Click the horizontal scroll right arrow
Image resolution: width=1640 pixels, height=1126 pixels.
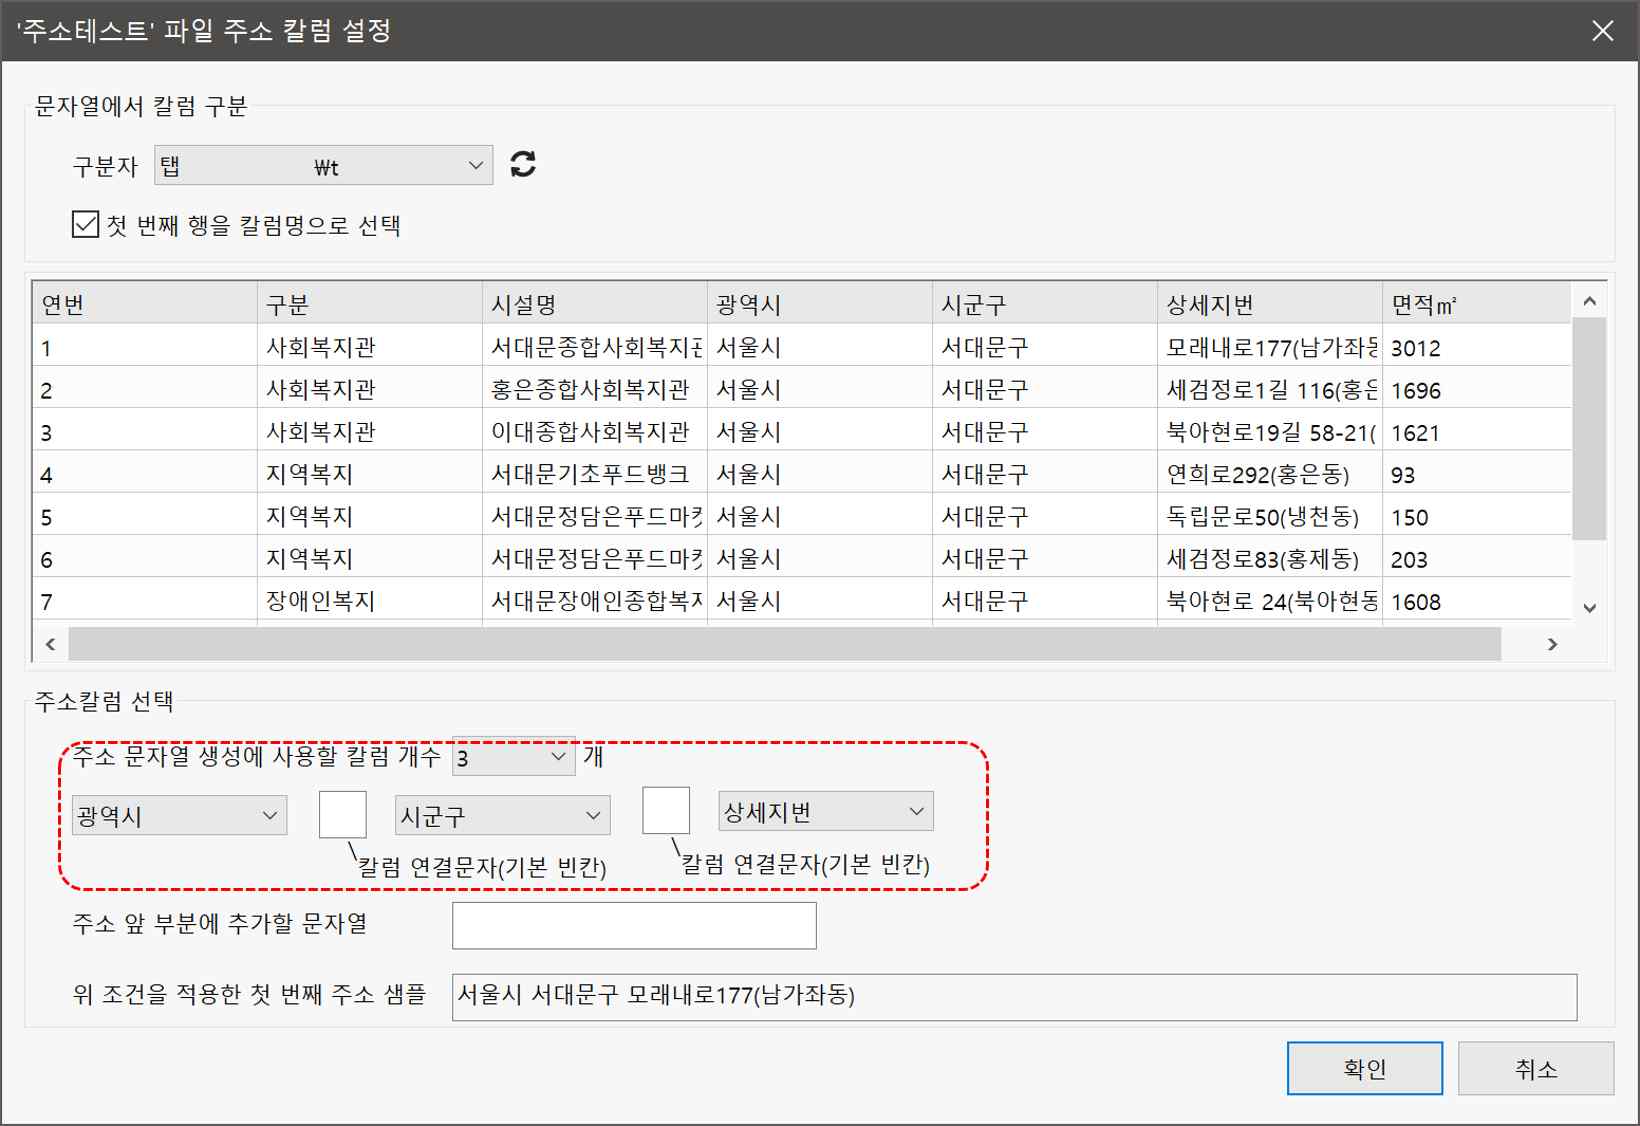(1552, 644)
